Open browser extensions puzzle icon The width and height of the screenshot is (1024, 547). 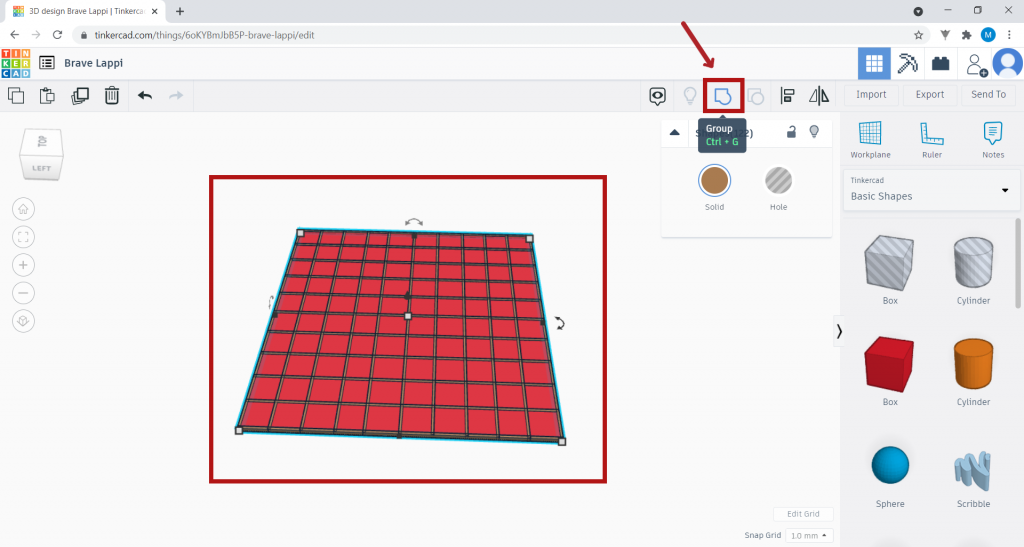[967, 35]
